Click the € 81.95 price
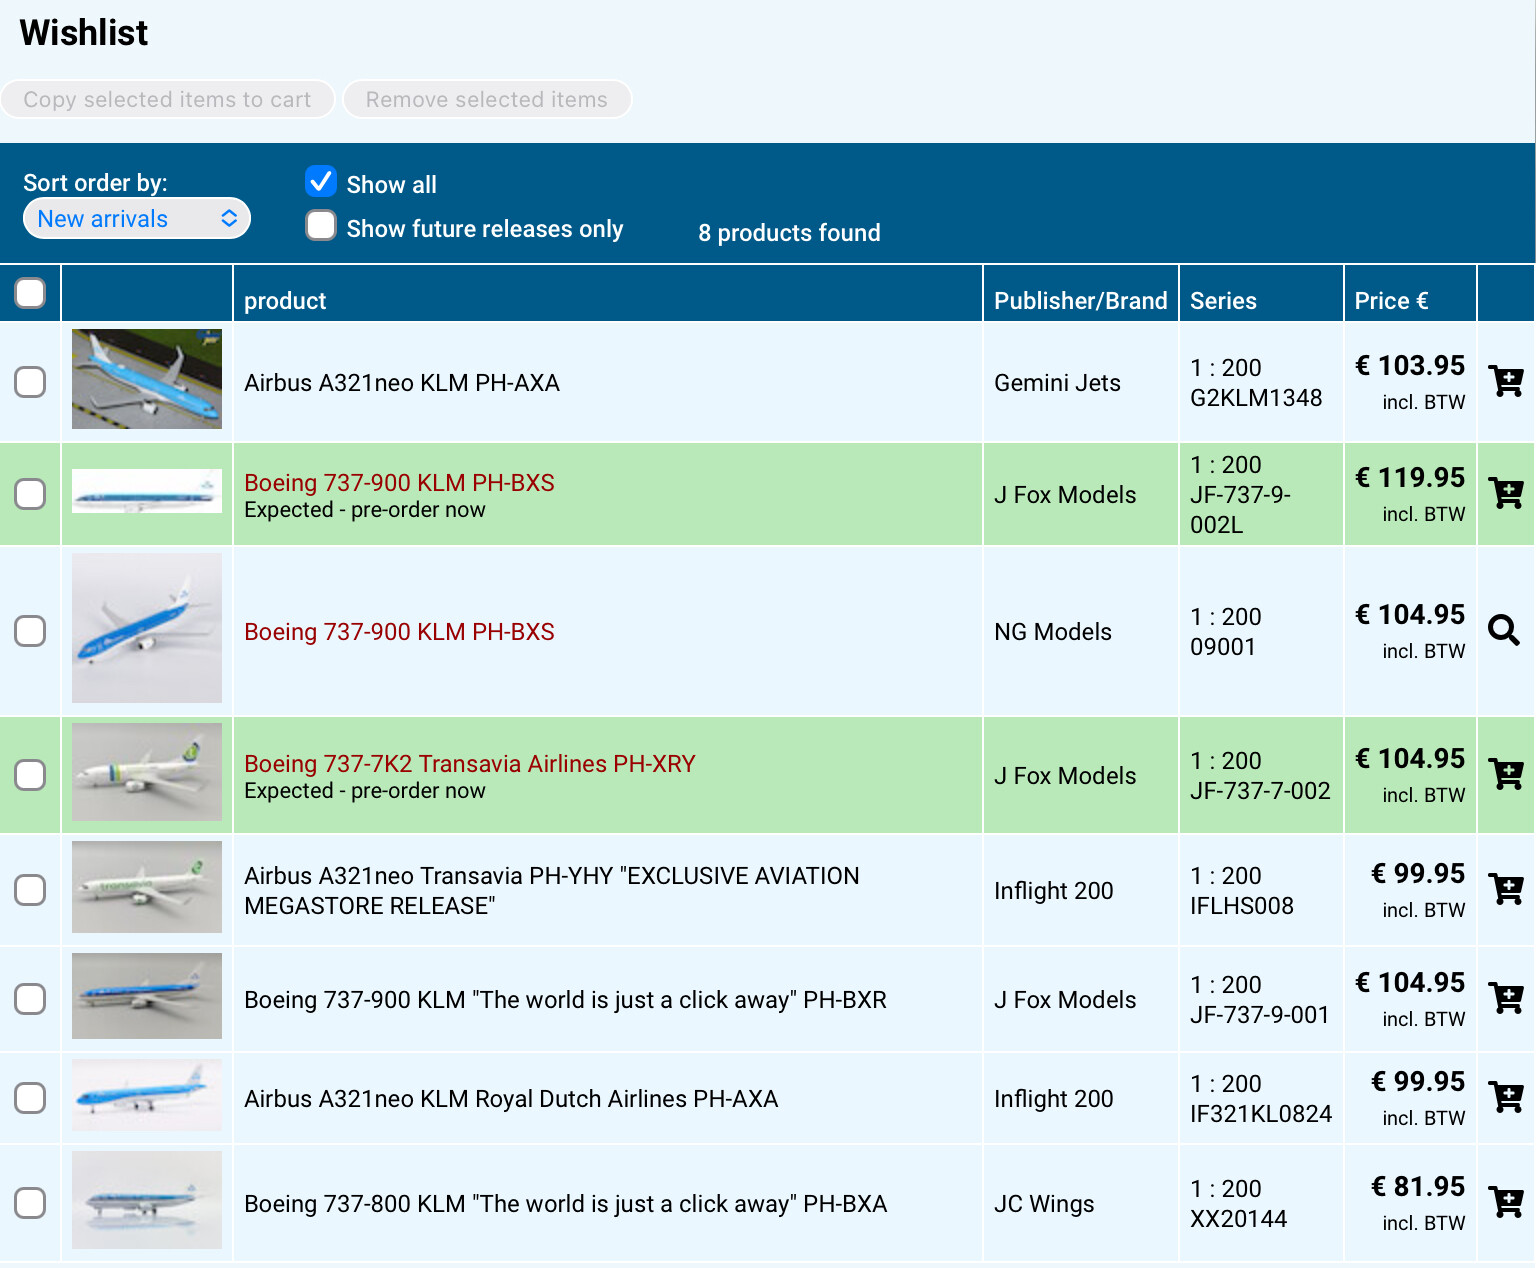 point(1418,1186)
